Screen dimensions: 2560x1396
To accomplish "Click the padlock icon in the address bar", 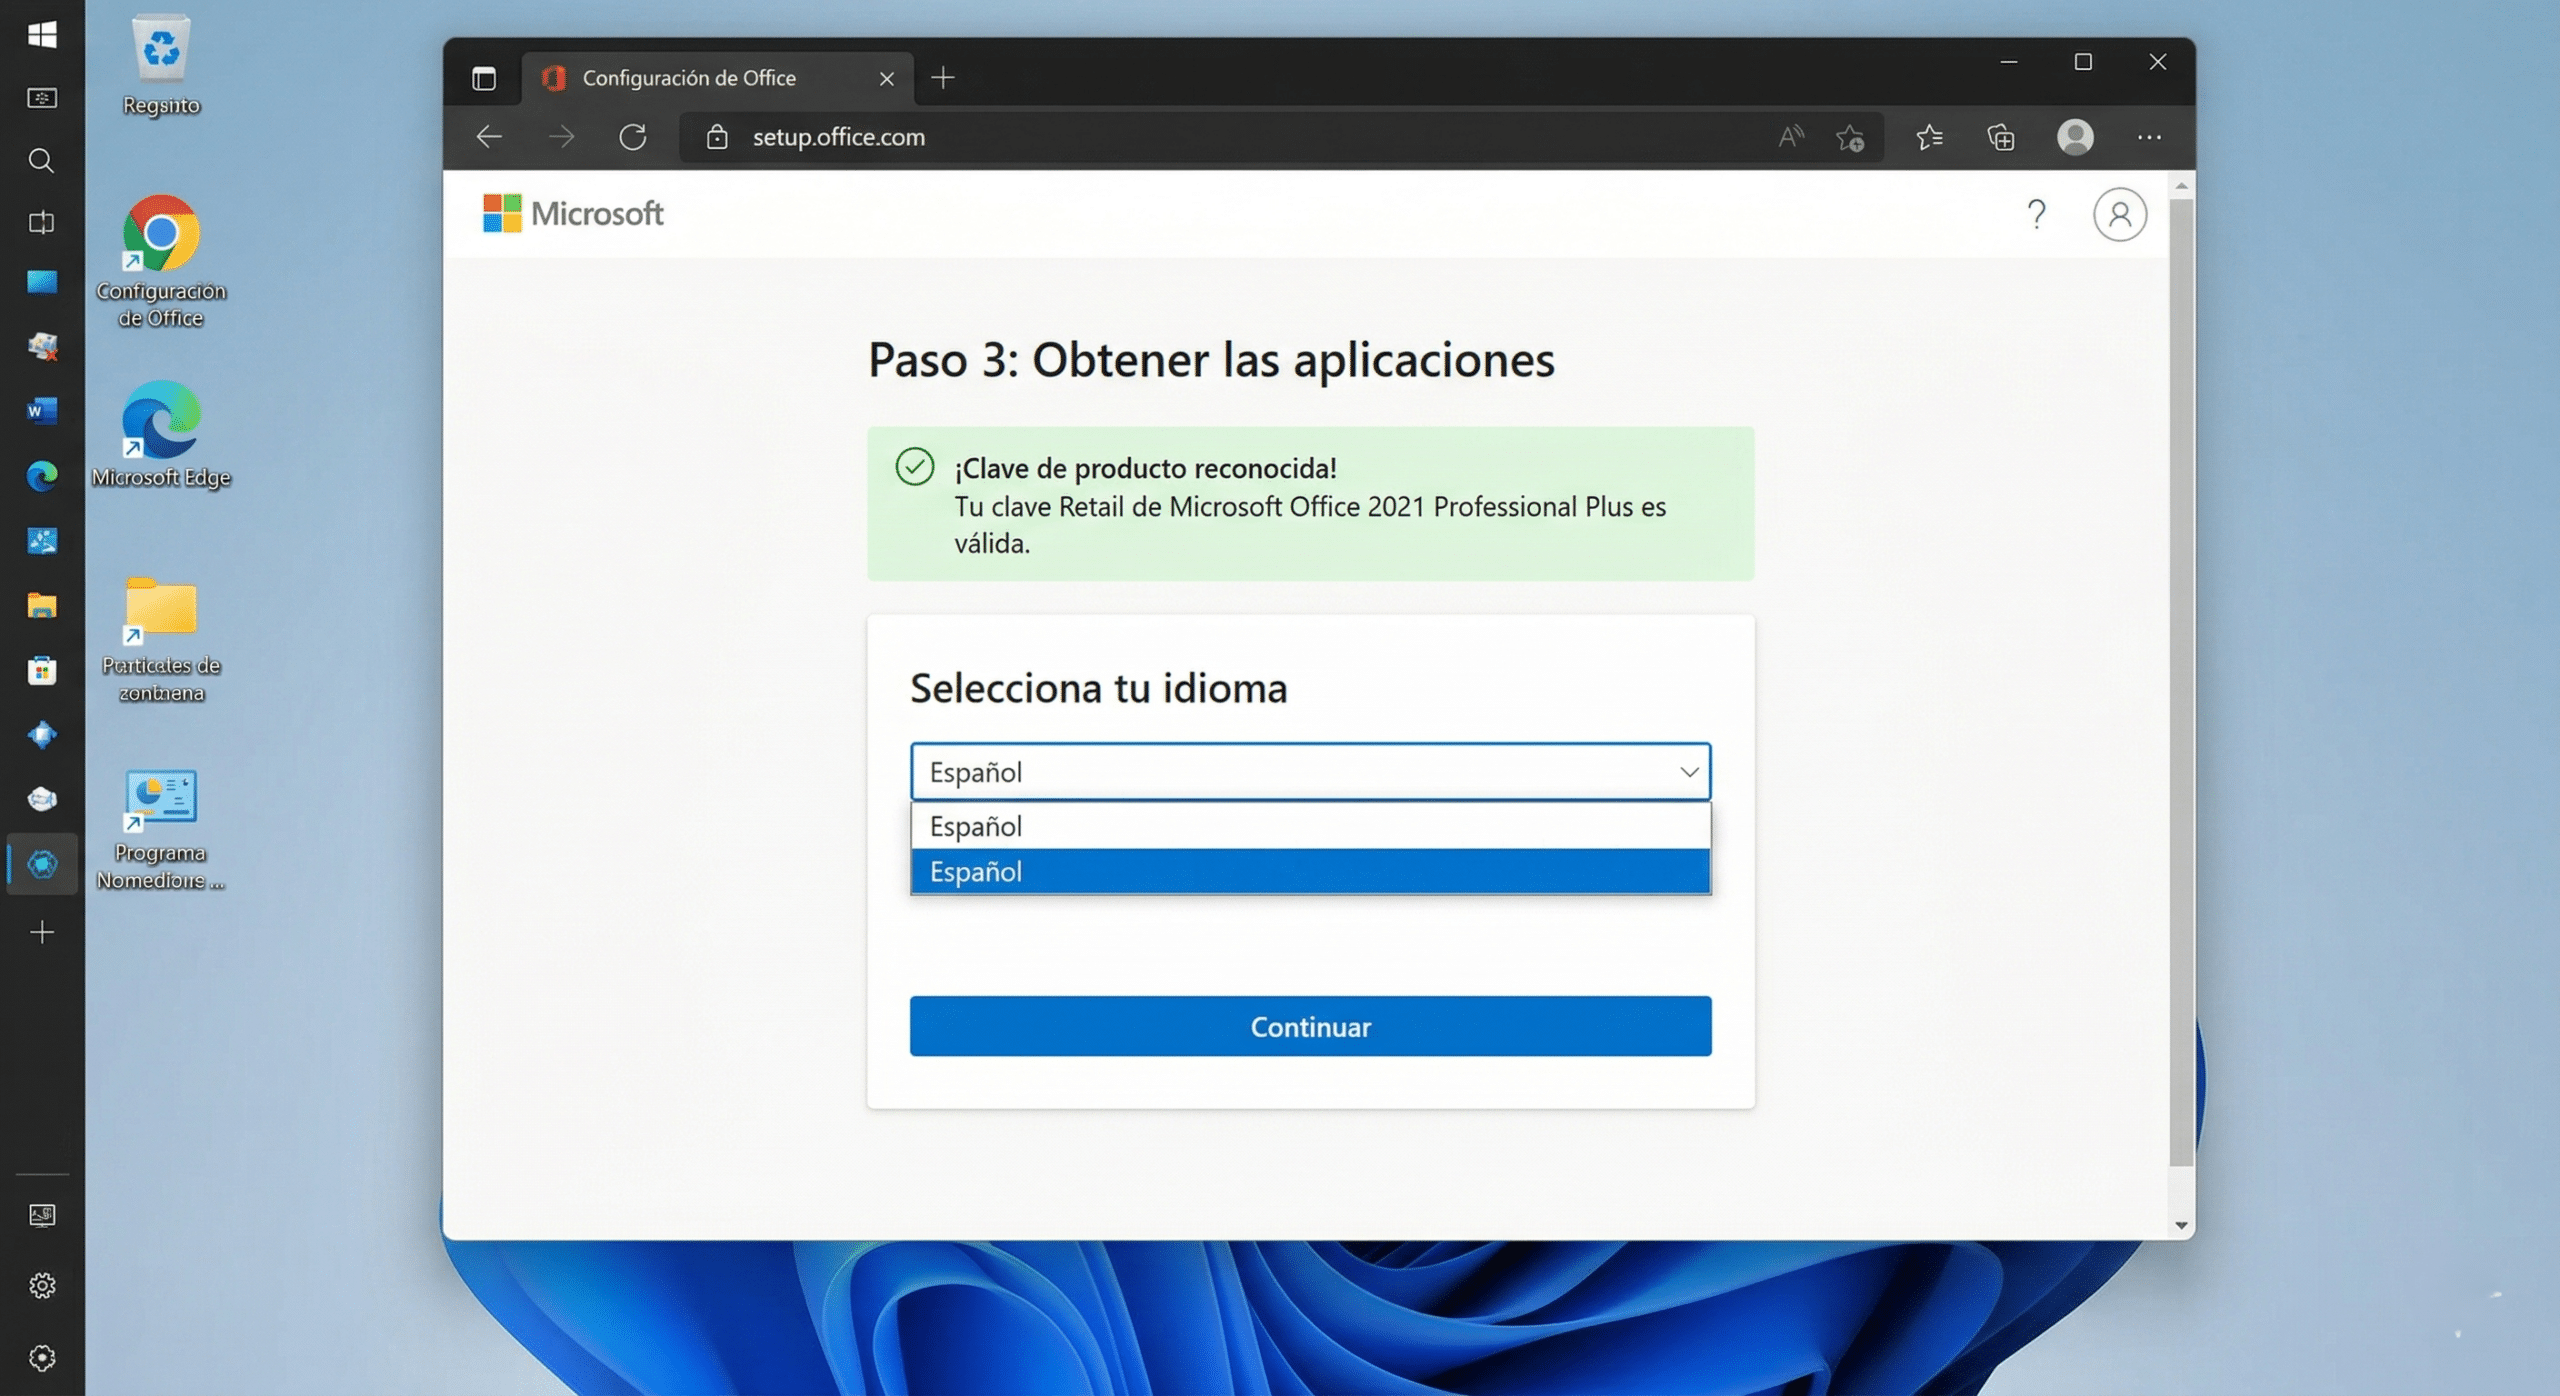I will [716, 137].
